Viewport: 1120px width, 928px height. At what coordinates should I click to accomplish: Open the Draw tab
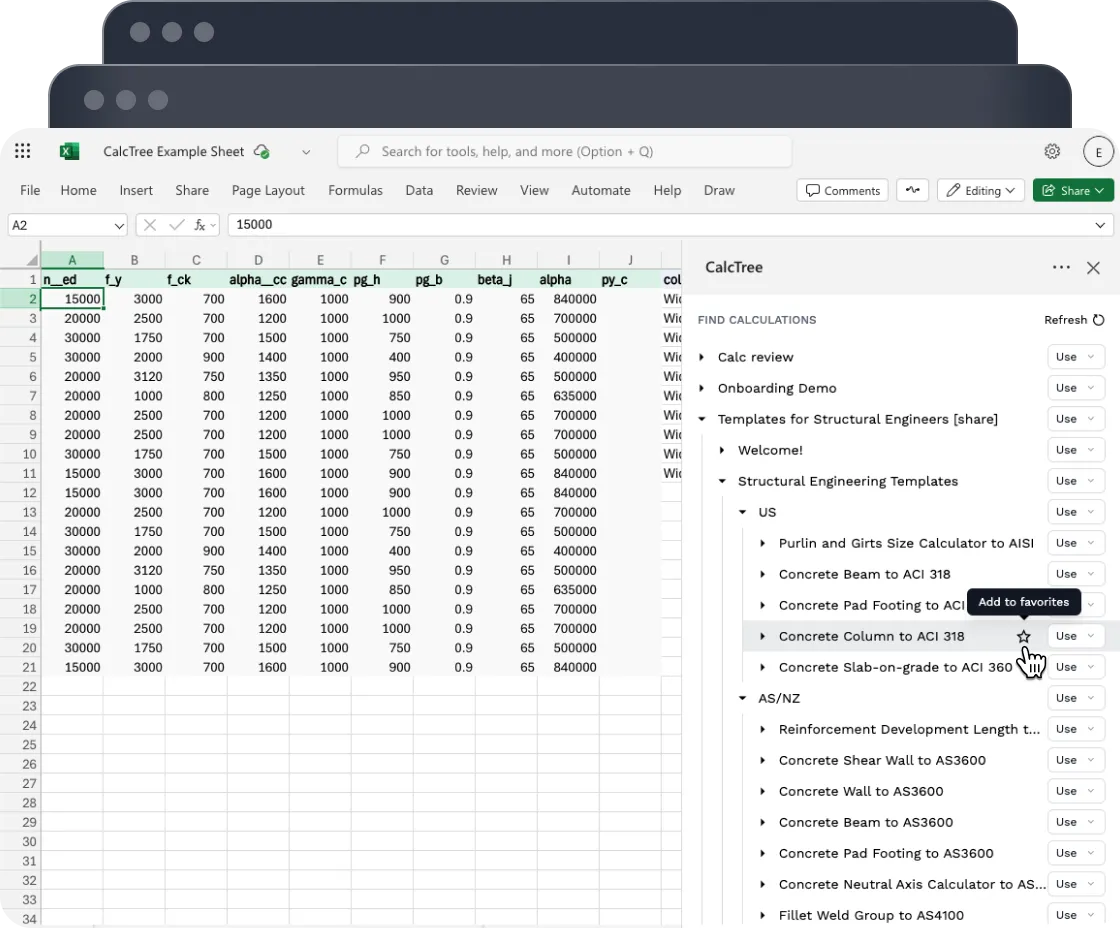coord(719,190)
